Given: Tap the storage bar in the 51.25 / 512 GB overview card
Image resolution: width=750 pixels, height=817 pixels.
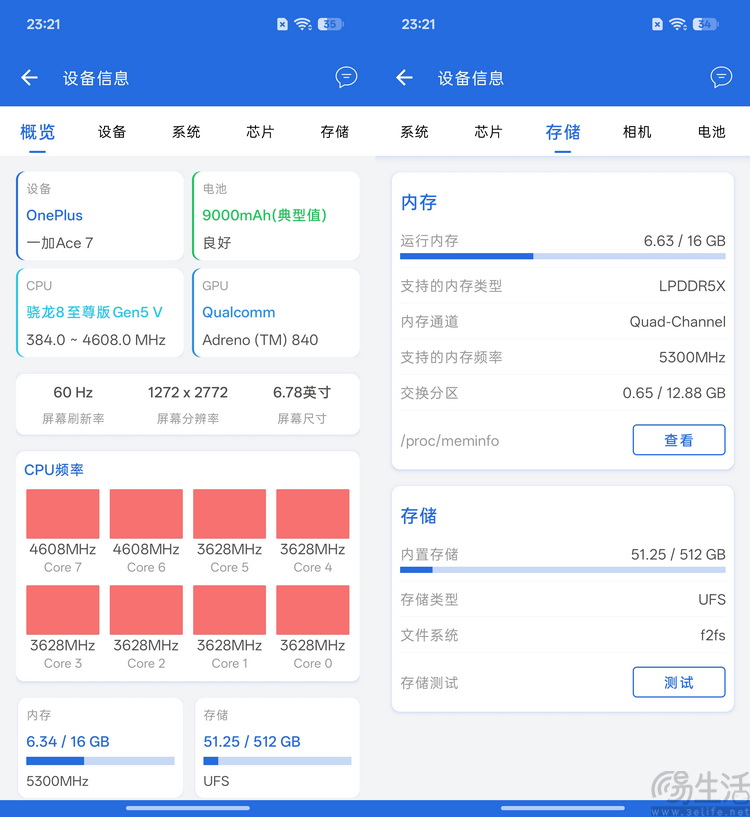Looking at the screenshot, I should click(277, 761).
